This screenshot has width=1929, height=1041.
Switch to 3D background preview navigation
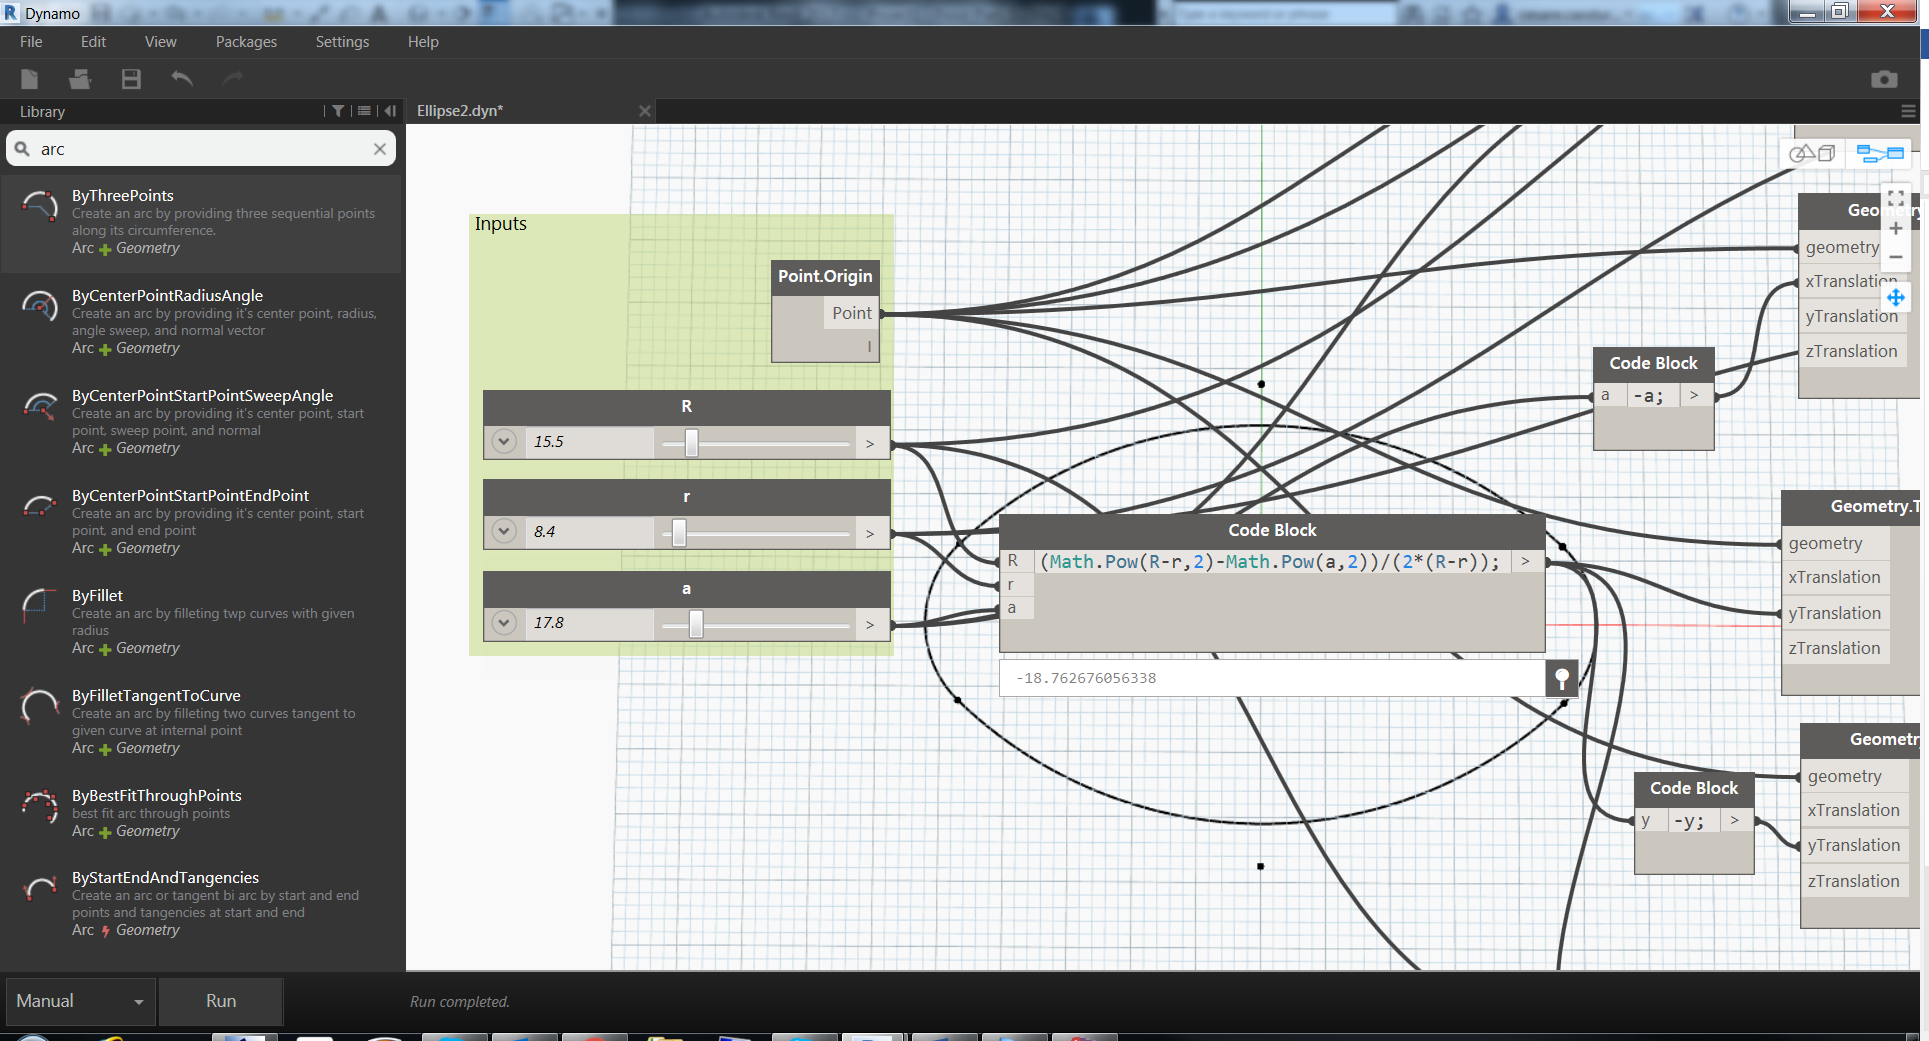click(1812, 153)
